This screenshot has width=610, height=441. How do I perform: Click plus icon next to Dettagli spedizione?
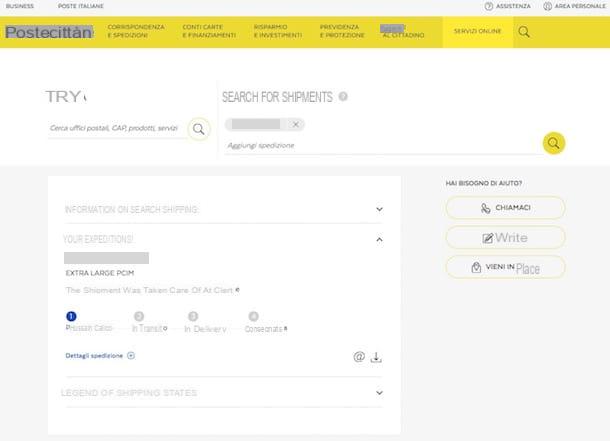click(131, 355)
